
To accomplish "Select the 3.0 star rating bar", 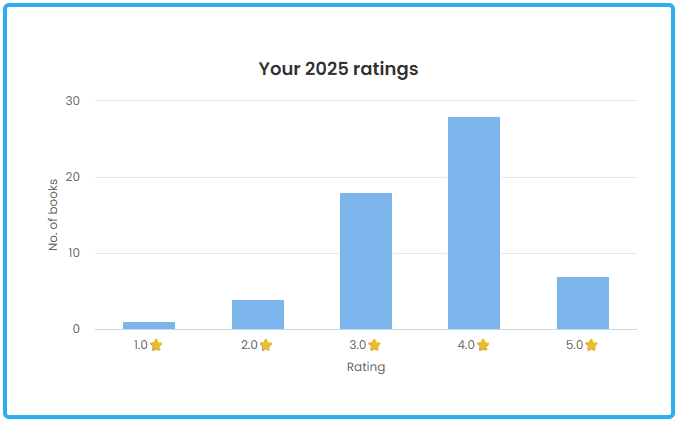I will 366,261.
